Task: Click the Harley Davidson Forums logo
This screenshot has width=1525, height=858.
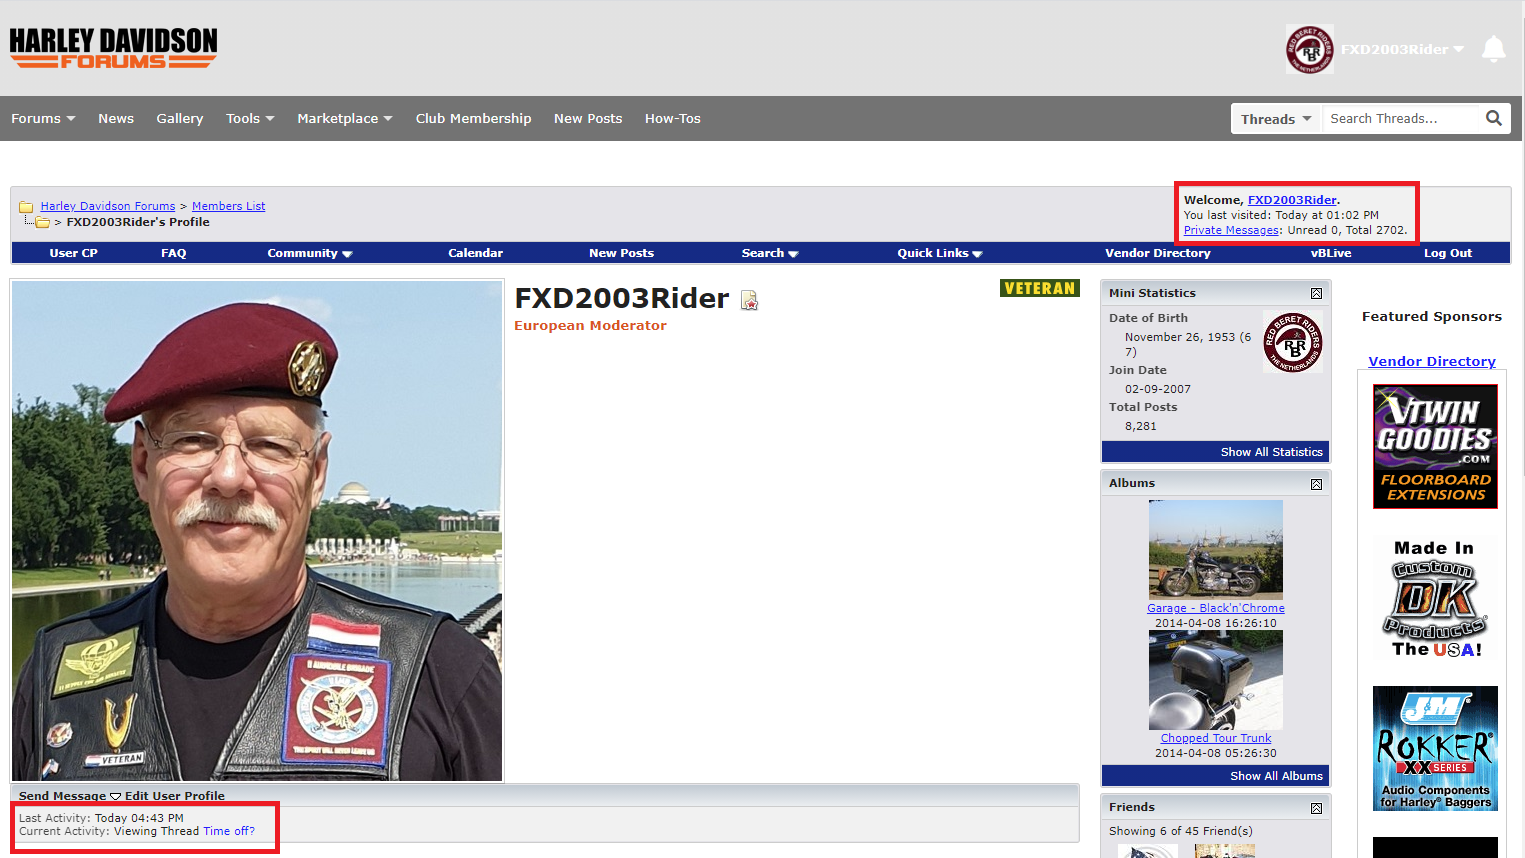Action: 113,48
